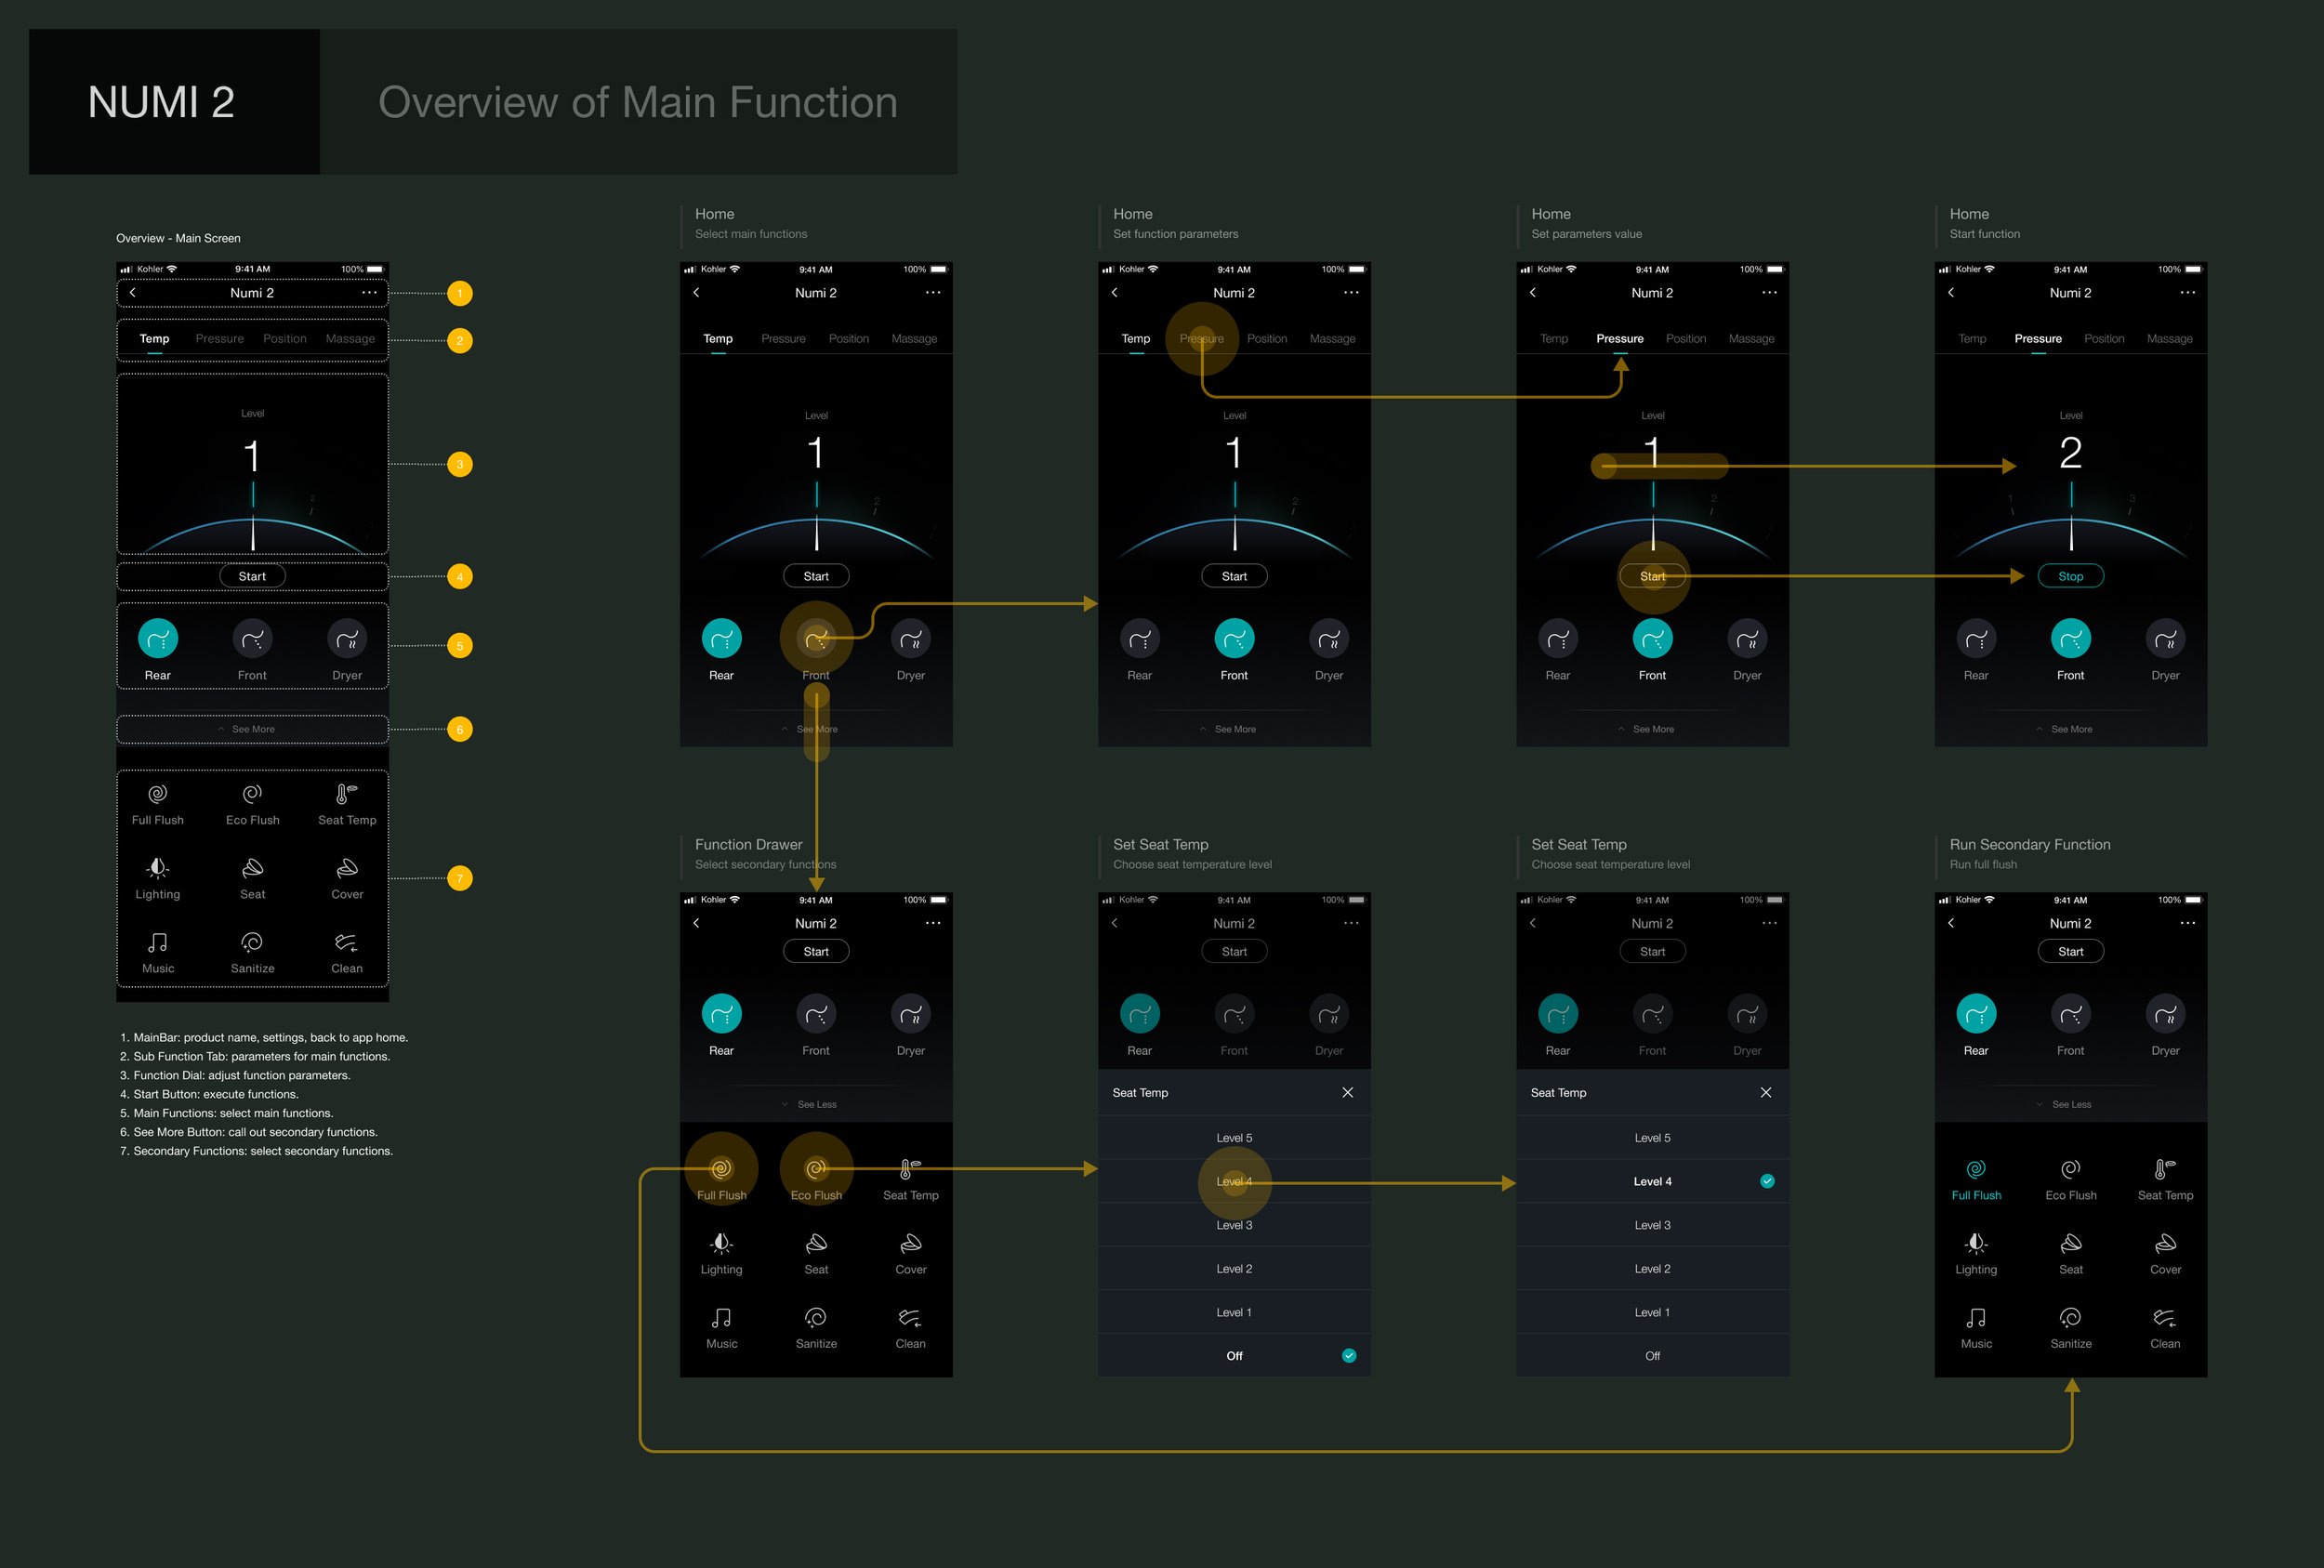
Task: Tap Lighting icon in Function Drawer screen
Action: [721, 1243]
